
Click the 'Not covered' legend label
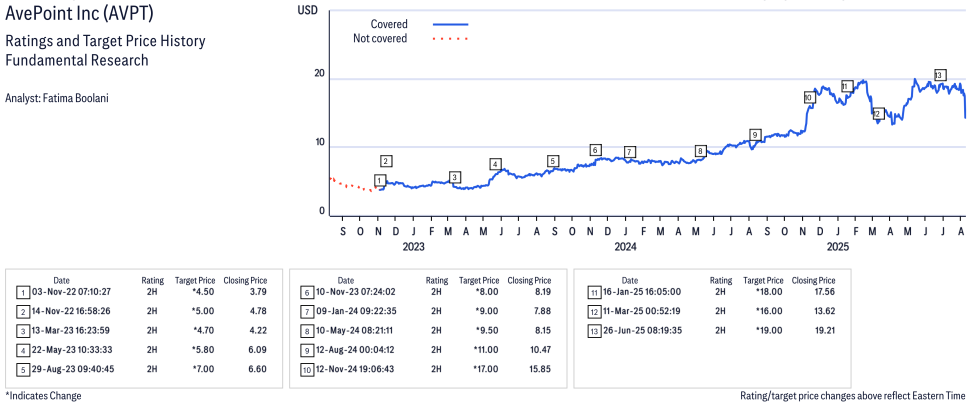[x=380, y=39]
